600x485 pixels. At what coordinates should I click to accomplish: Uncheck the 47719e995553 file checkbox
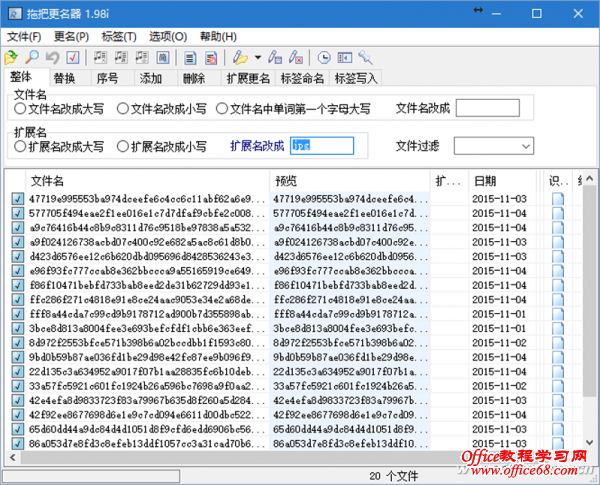tap(17, 199)
